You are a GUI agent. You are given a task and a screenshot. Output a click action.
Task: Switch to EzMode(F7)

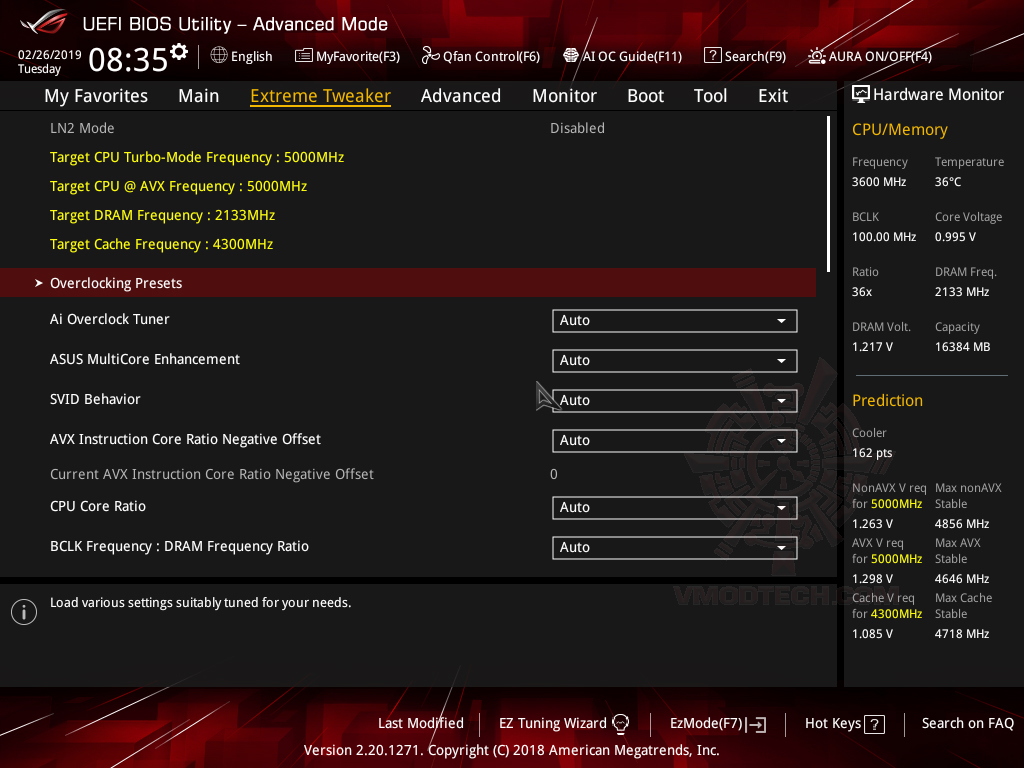[x=718, y=724]
